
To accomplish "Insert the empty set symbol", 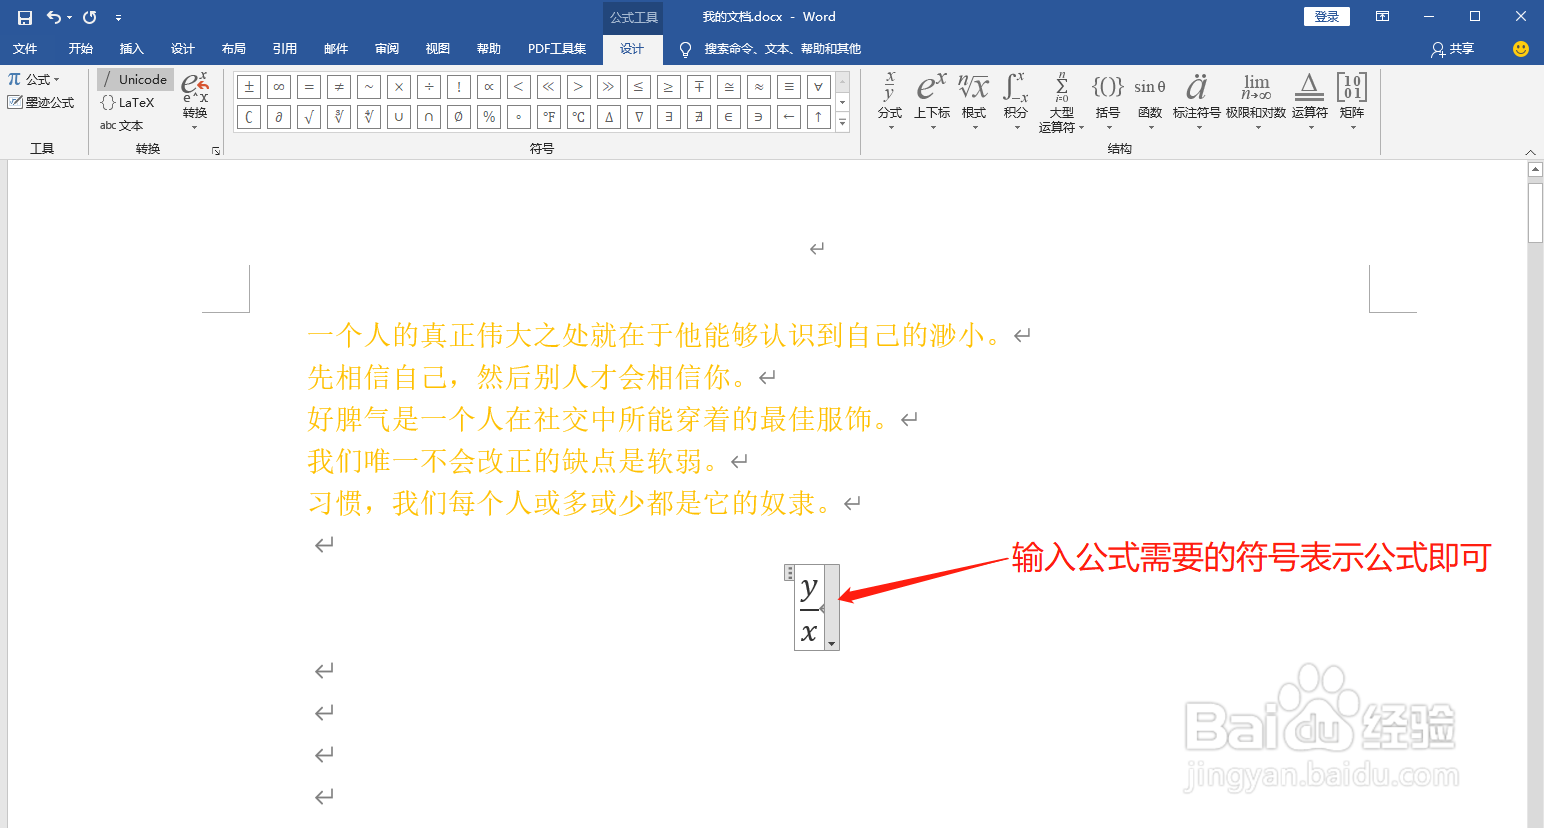I will 459,117.
